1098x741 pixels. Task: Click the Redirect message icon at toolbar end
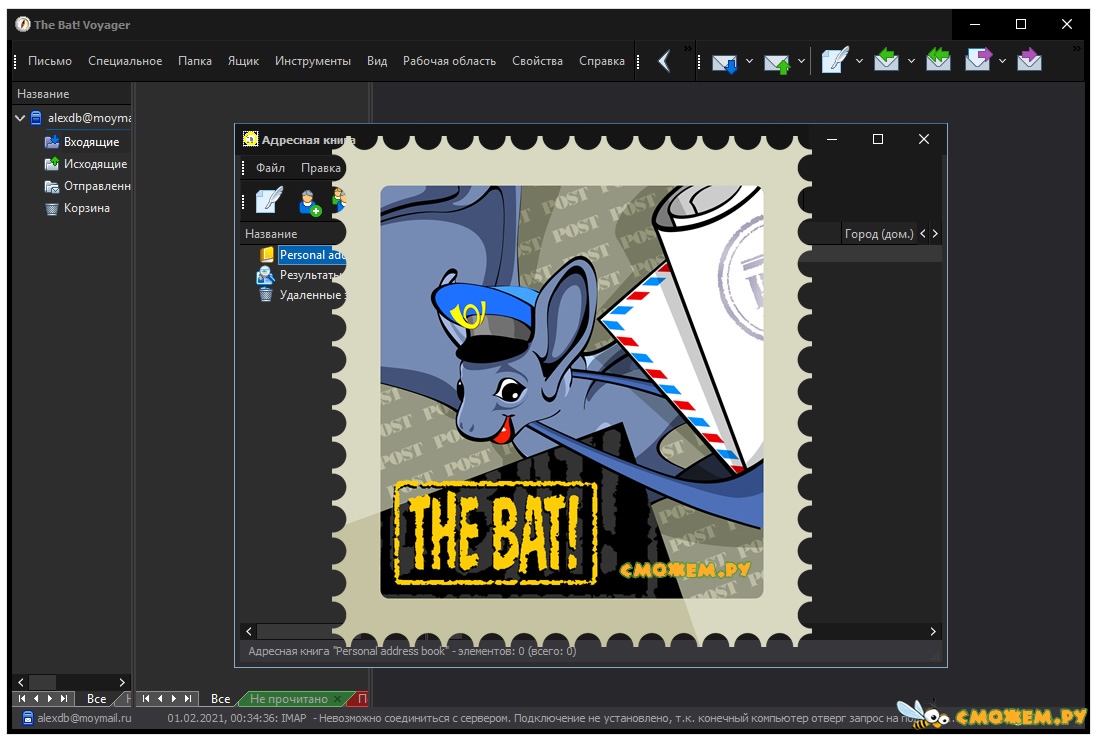(1029, 60)
